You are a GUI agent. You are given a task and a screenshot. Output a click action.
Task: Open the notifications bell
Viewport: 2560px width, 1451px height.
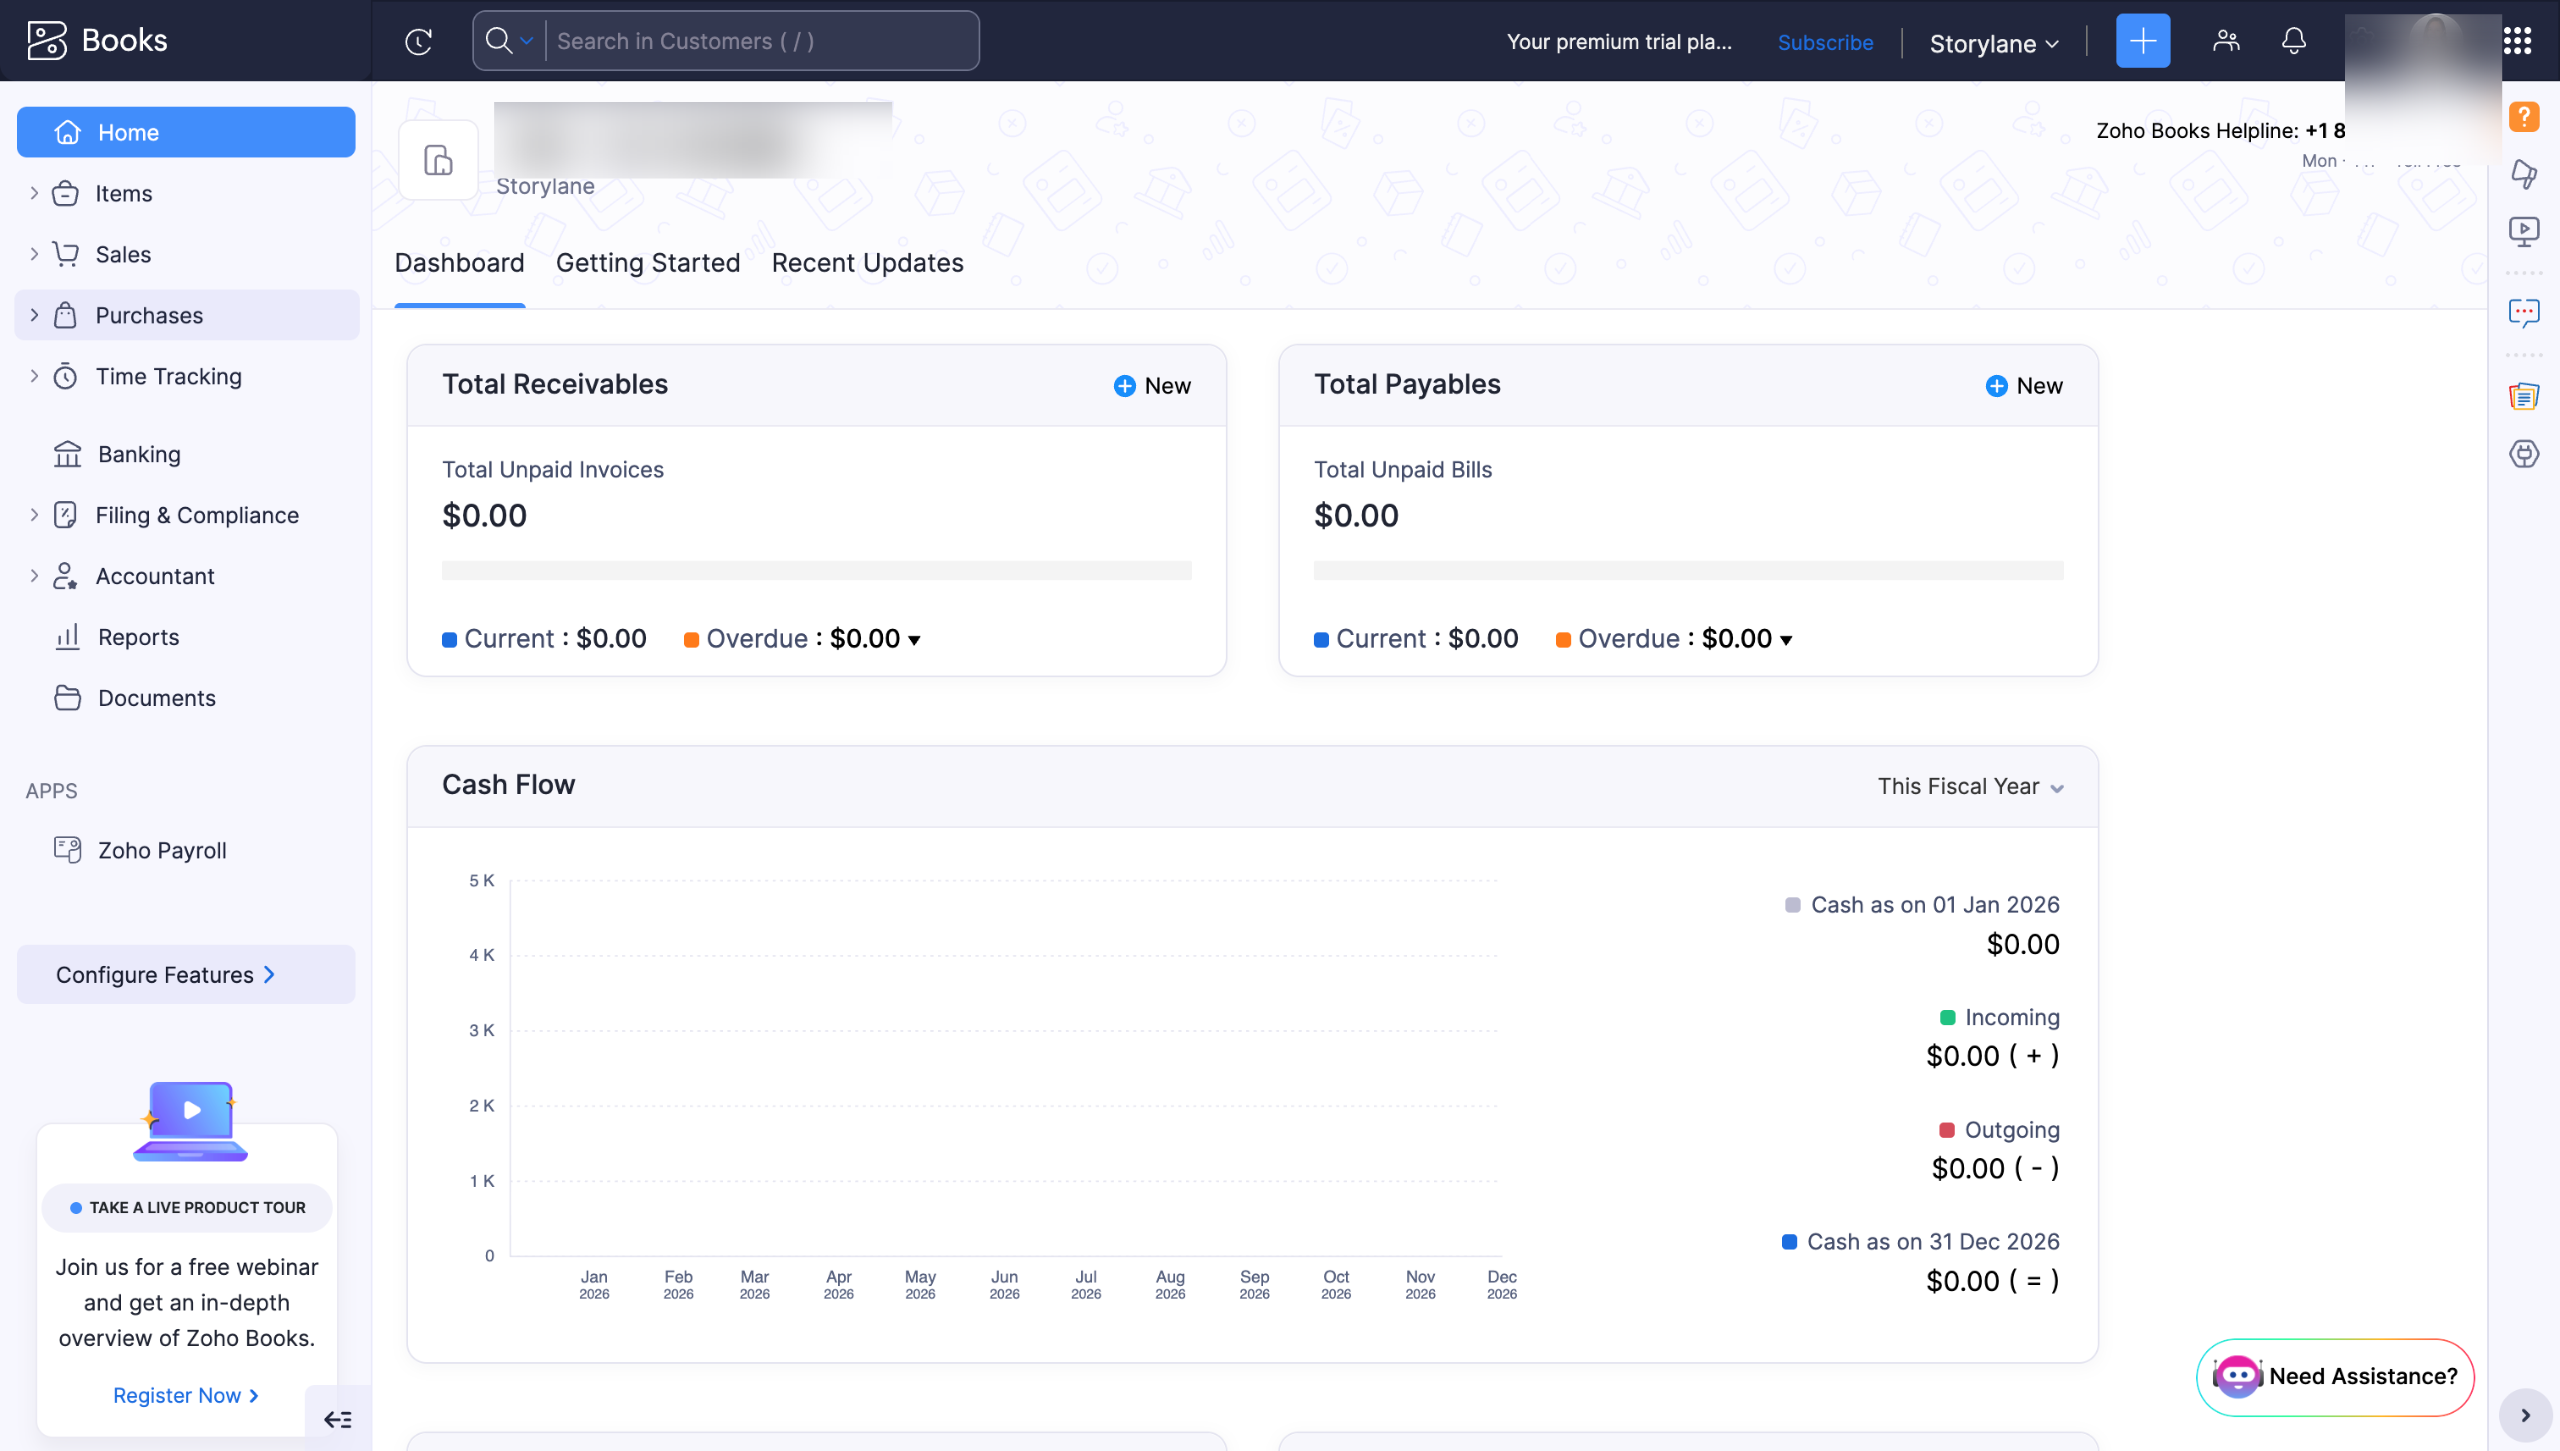2293,41
